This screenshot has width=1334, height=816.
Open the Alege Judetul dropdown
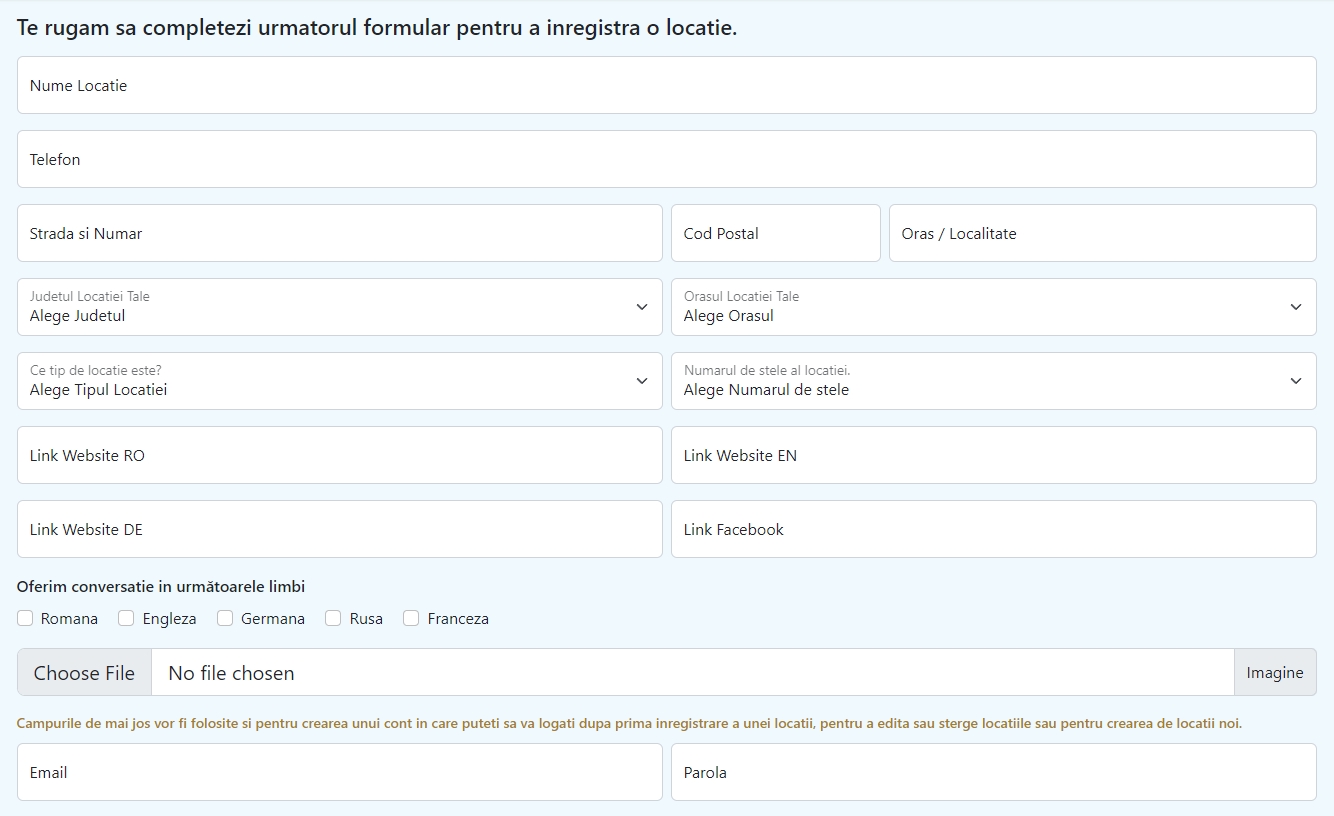[339, 307]
